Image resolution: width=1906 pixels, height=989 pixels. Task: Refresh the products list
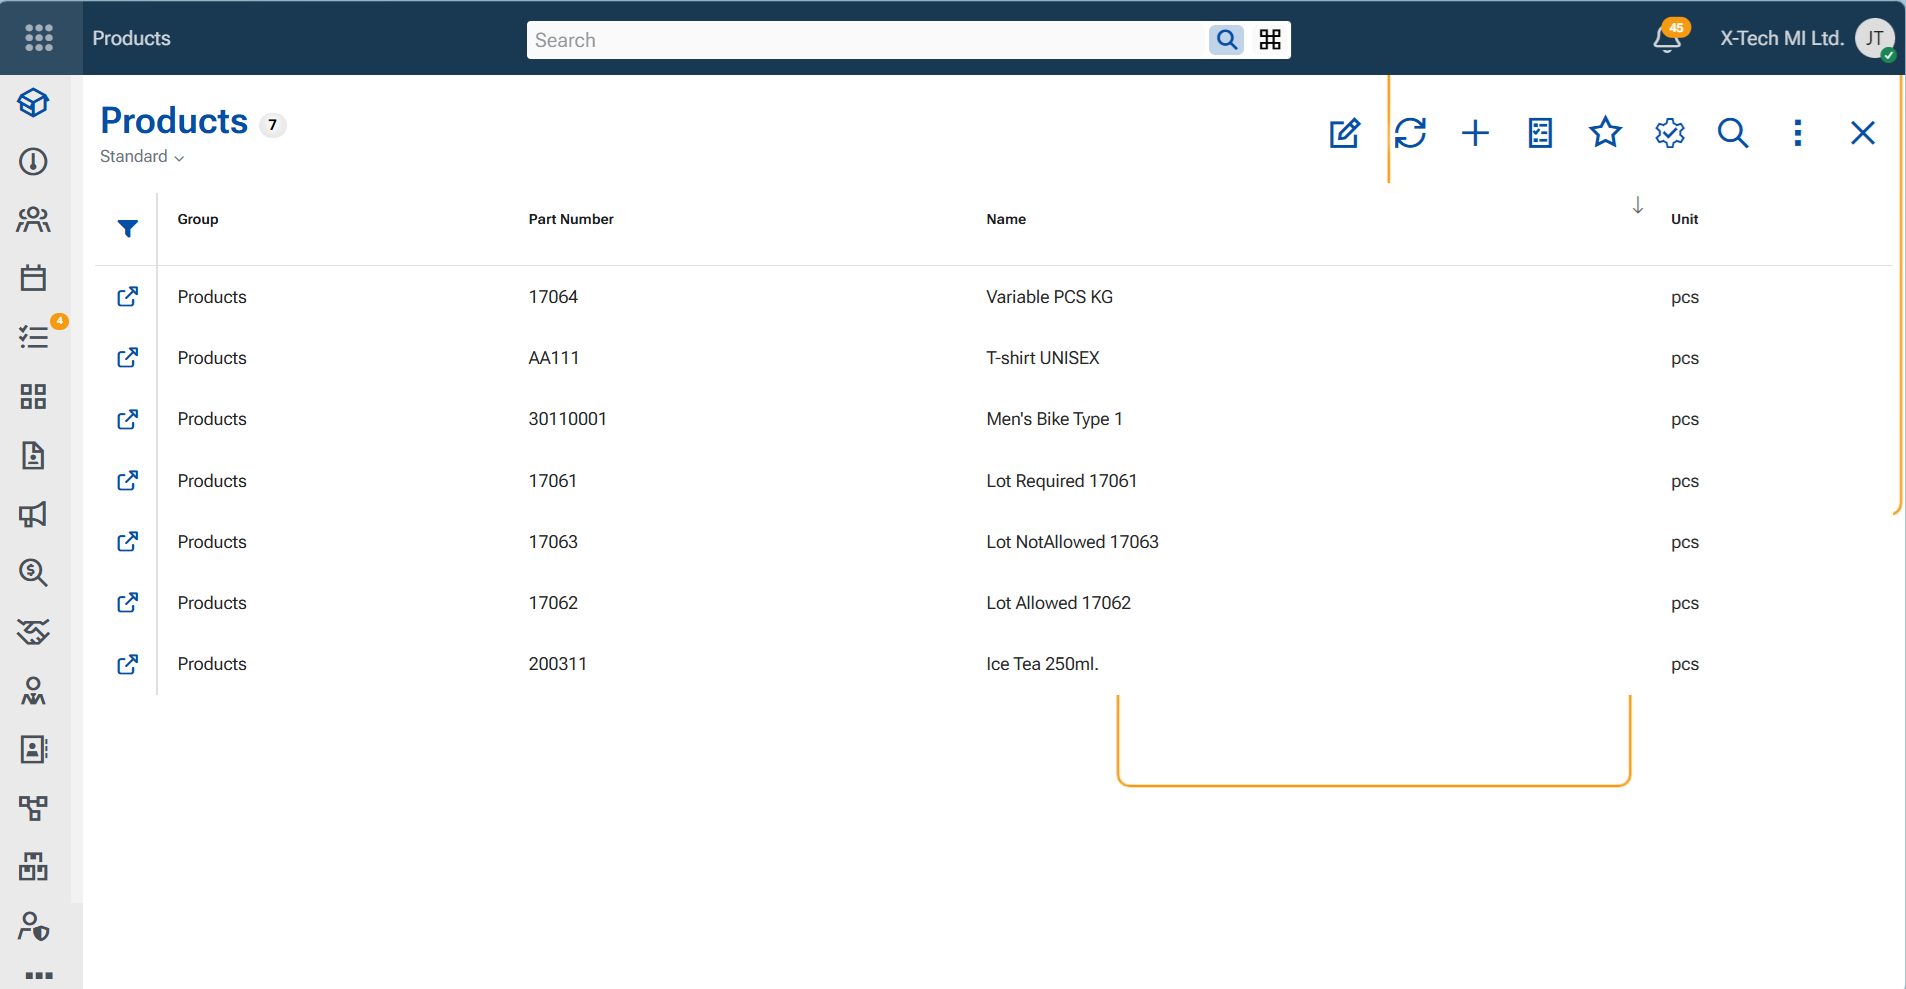[x=1410, y=133]
